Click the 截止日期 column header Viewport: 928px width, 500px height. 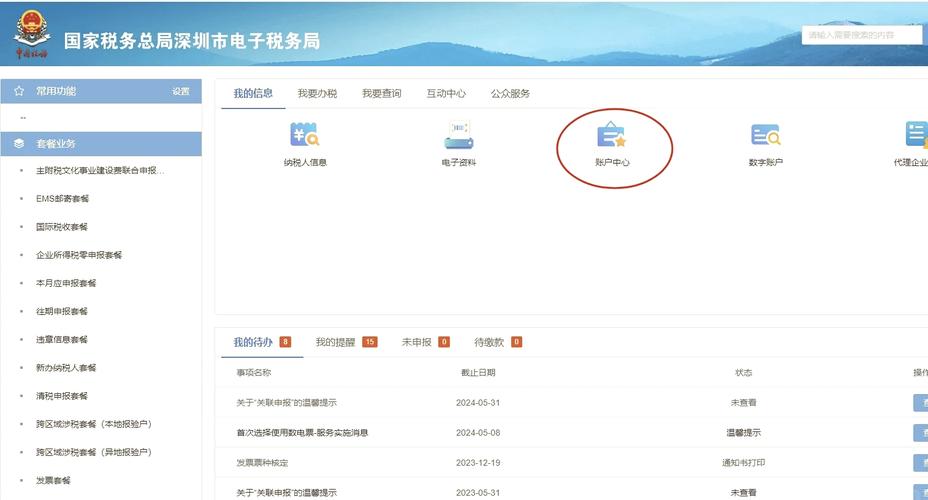coord(478,373)
